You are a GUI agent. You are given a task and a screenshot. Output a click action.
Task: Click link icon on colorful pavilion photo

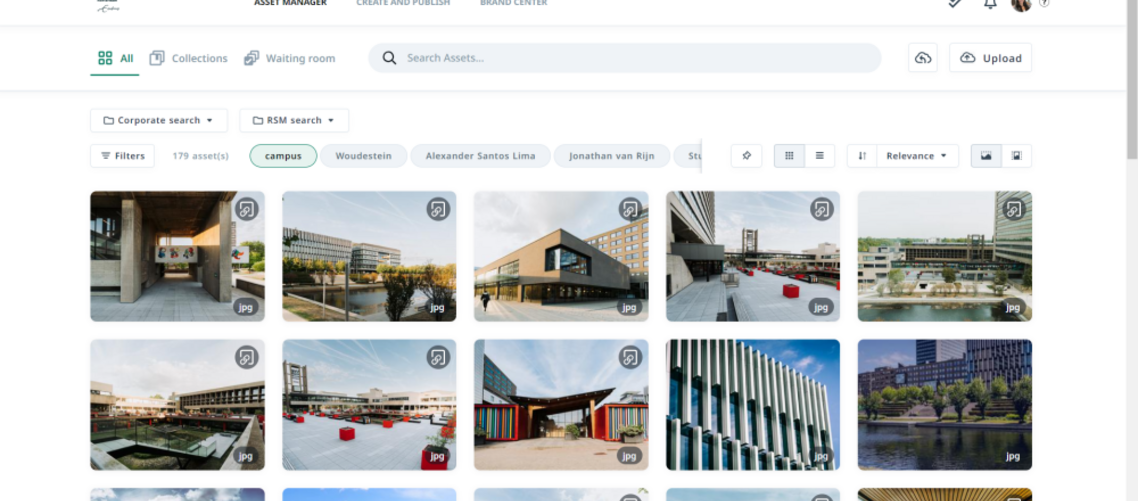point(630,357)
